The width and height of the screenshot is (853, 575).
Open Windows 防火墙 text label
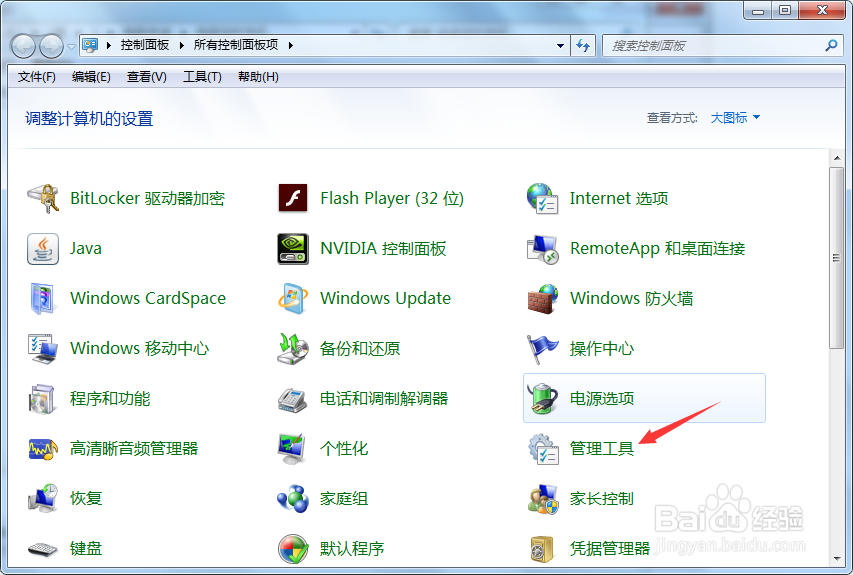(632, 299)
